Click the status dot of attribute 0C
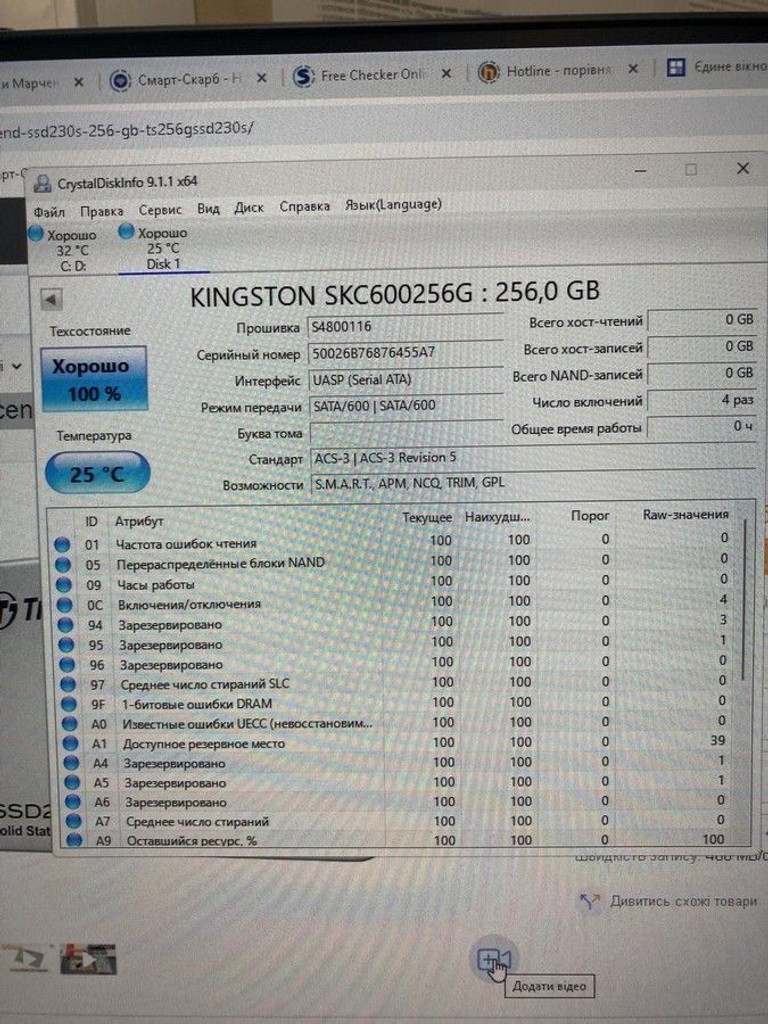Screen dimensions: 768x1024 [x=65, y=605]
